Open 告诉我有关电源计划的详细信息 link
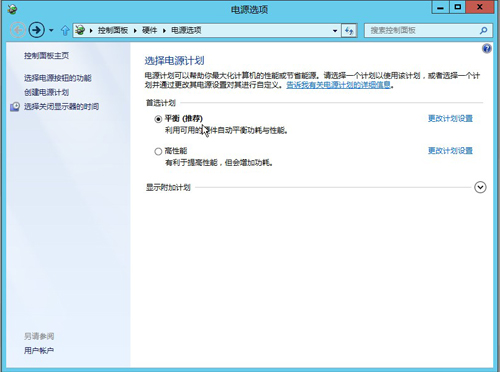The height and width of the screenshot is (372, 500). [x=338, y=85]
